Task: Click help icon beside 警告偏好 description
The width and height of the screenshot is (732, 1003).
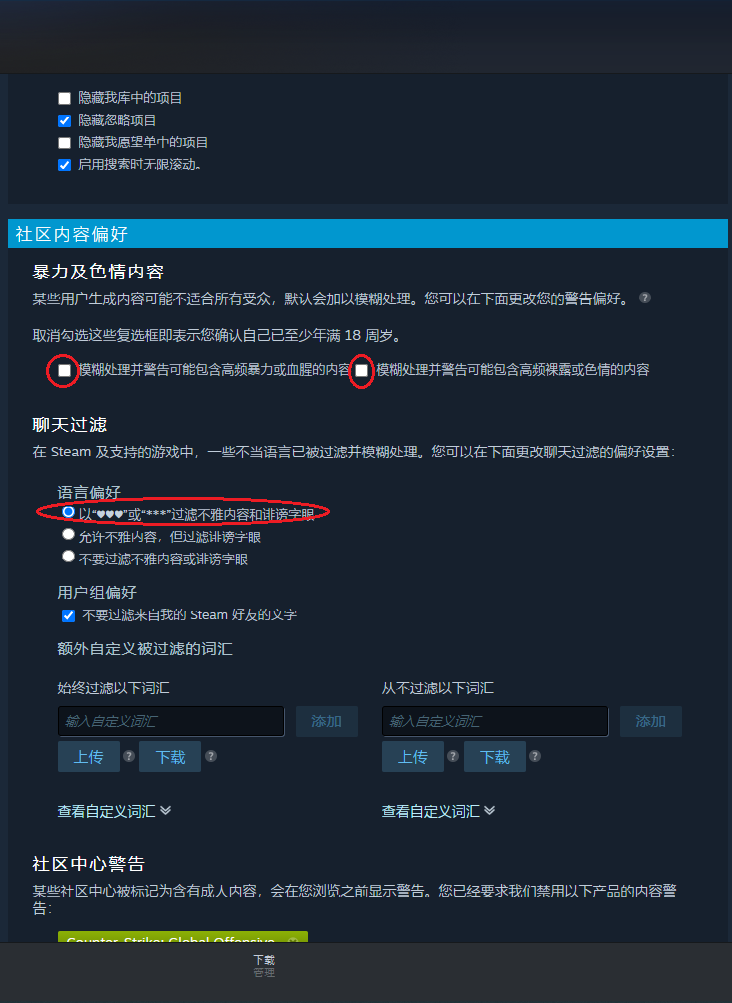Action: coord(645,297)
